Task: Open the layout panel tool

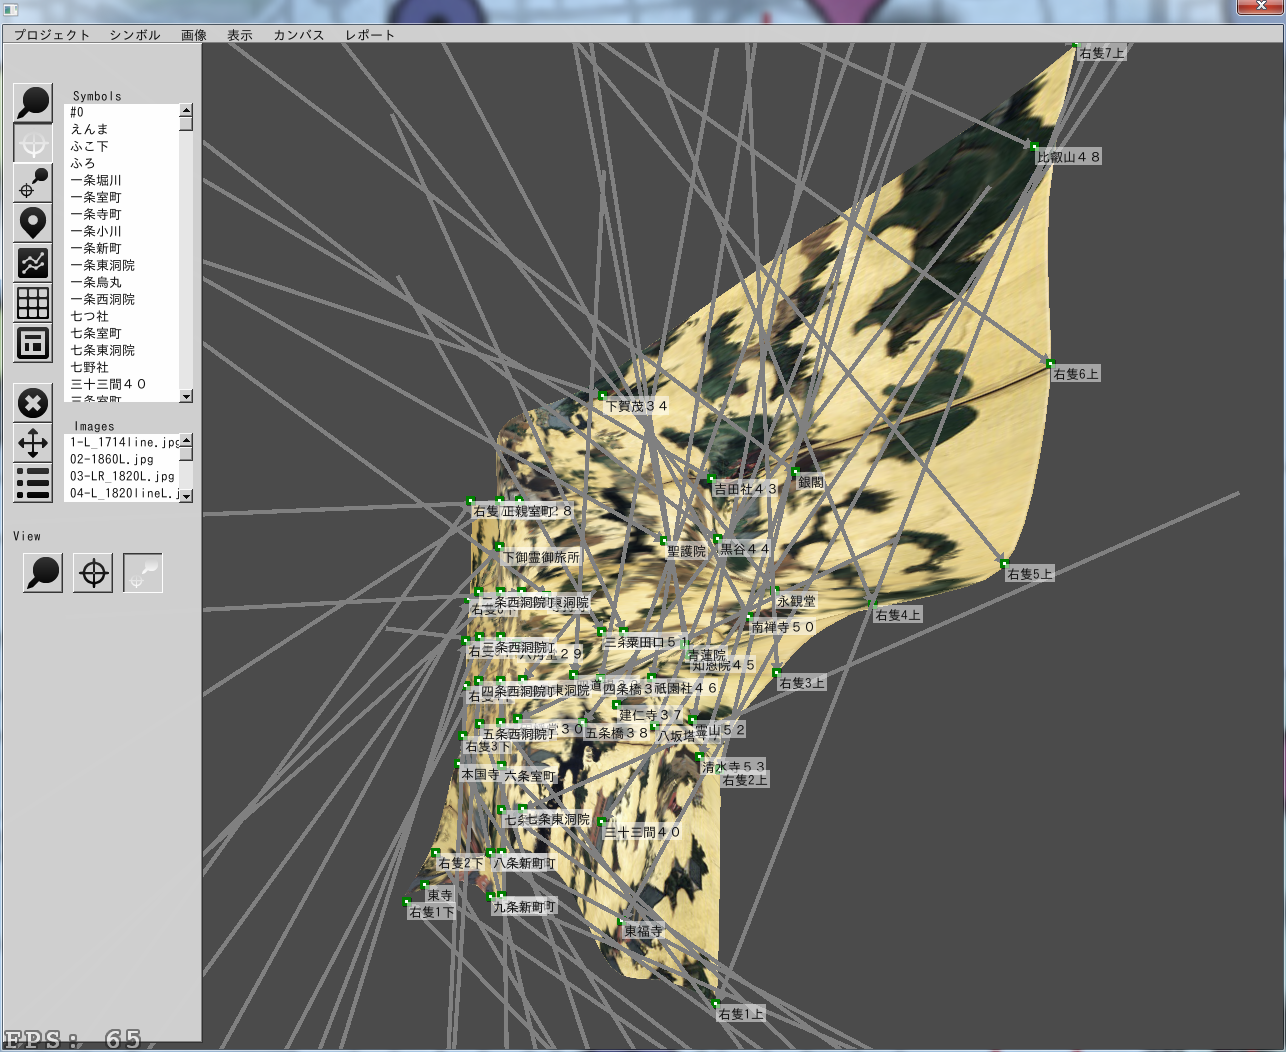Action: 33,343
